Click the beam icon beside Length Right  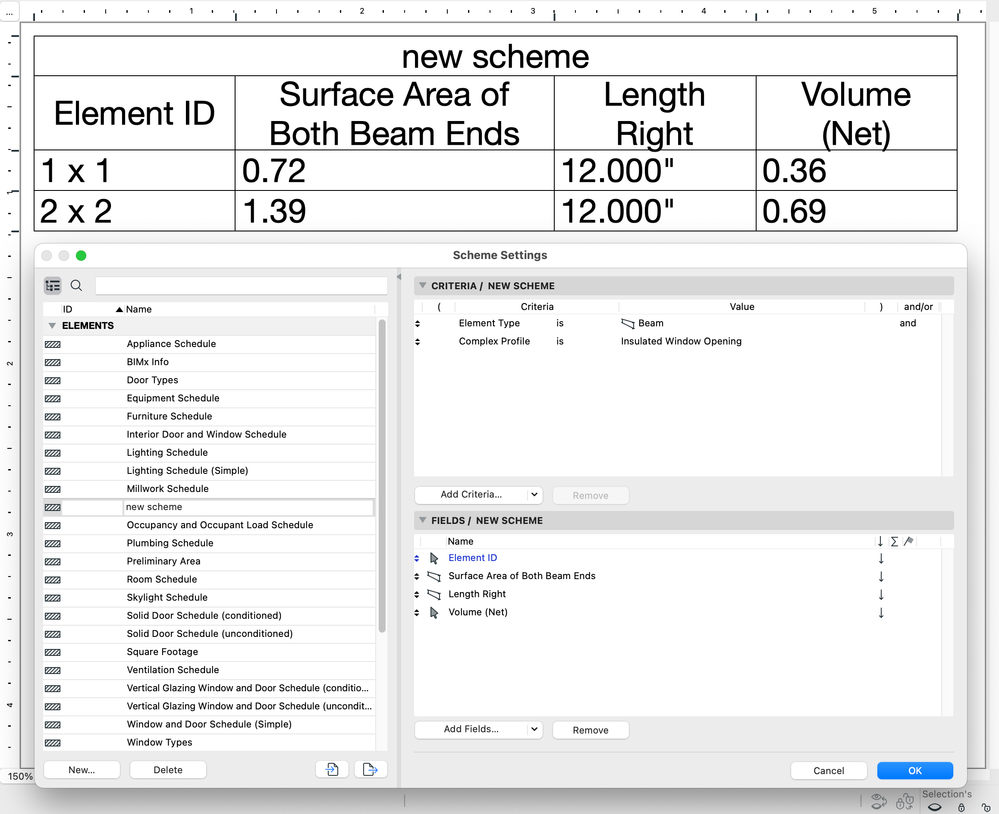pos(434,594)
